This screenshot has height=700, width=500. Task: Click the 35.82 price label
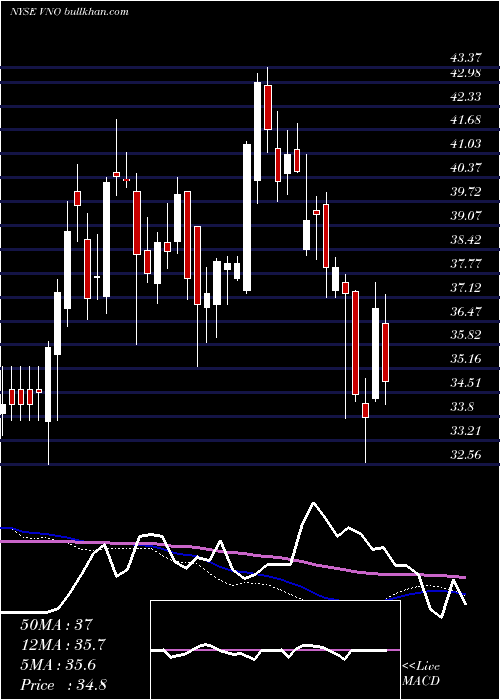click(466, 335)
